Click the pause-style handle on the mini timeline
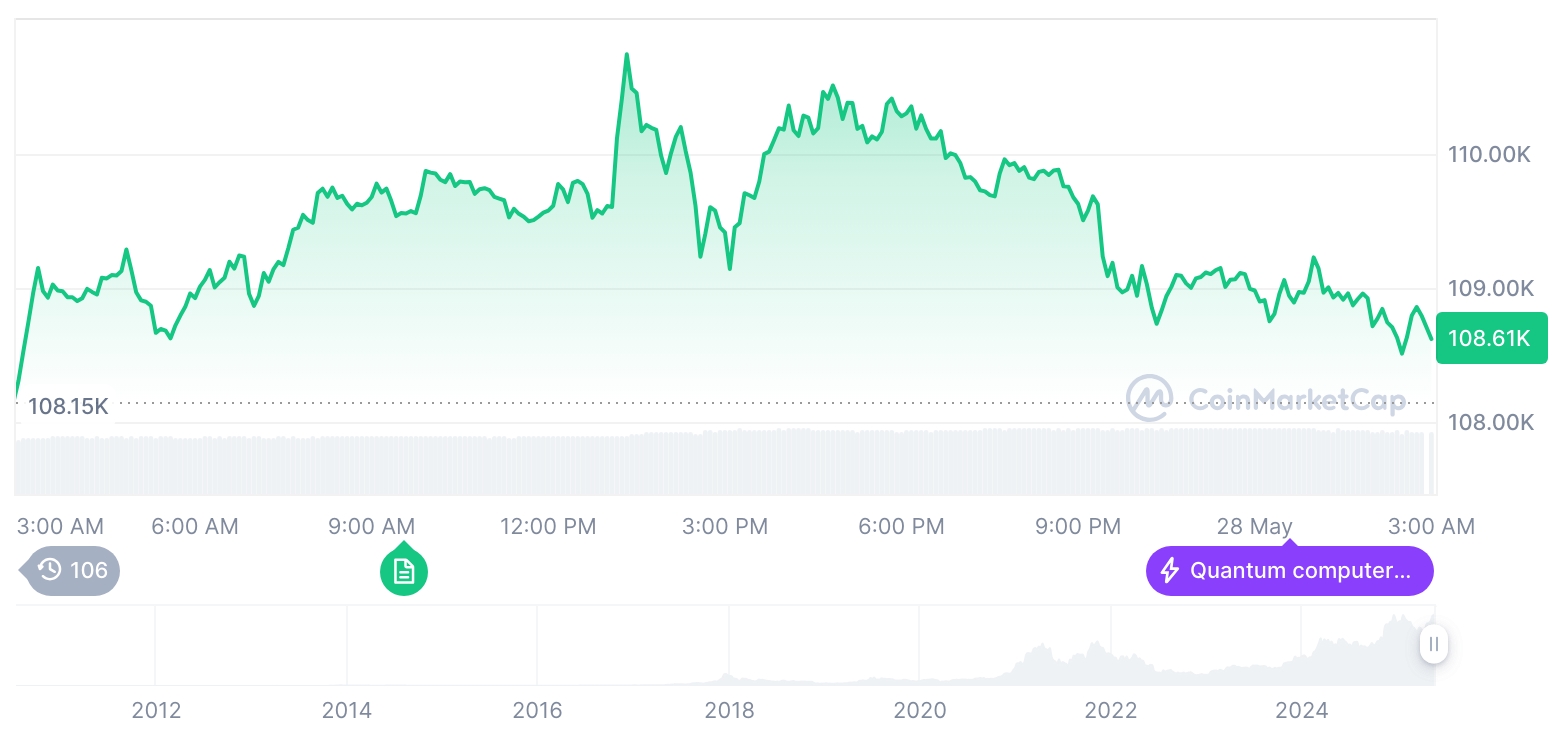 click(x=1433, y=645)
